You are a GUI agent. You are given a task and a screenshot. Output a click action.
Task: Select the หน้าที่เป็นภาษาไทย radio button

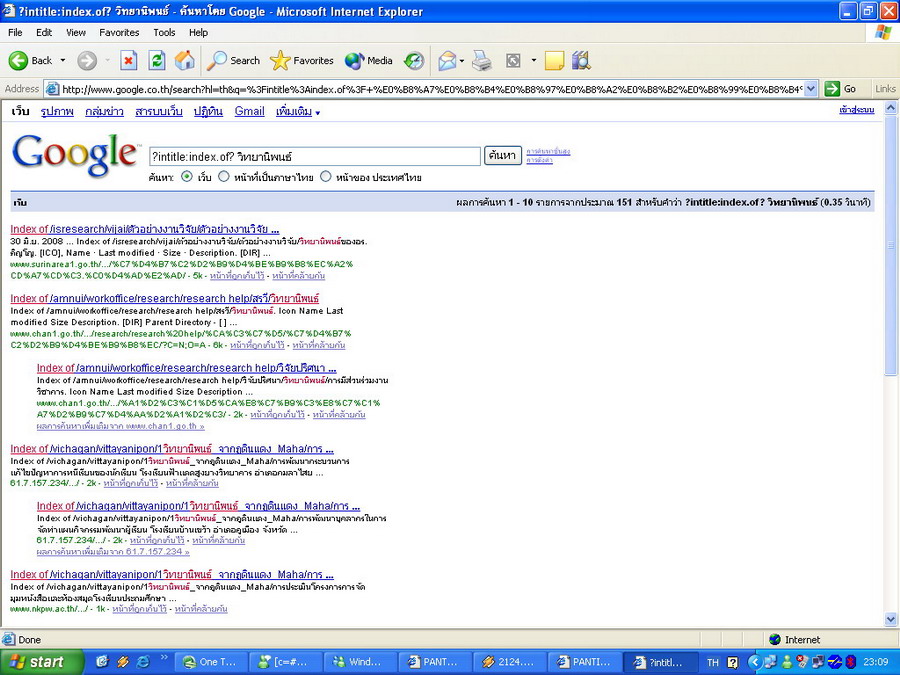pyautogui.click(x=223, y=177)
